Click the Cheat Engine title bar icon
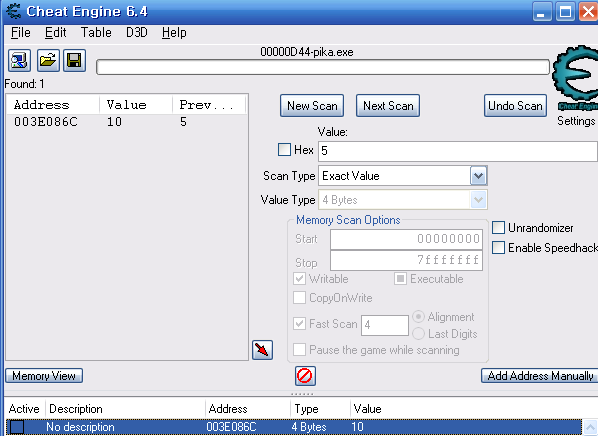 13,11
